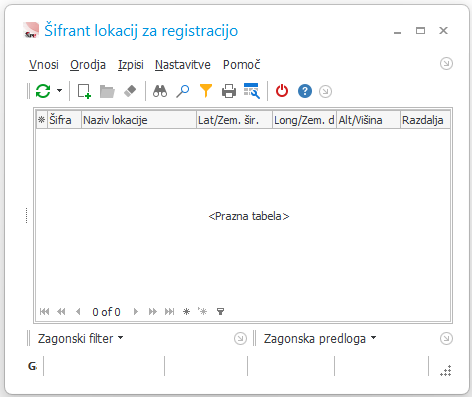Close the Šifrant lokacij window
The width and height of the screenshot is (472, 397).
pyautogui.click(x=443, y=31)
